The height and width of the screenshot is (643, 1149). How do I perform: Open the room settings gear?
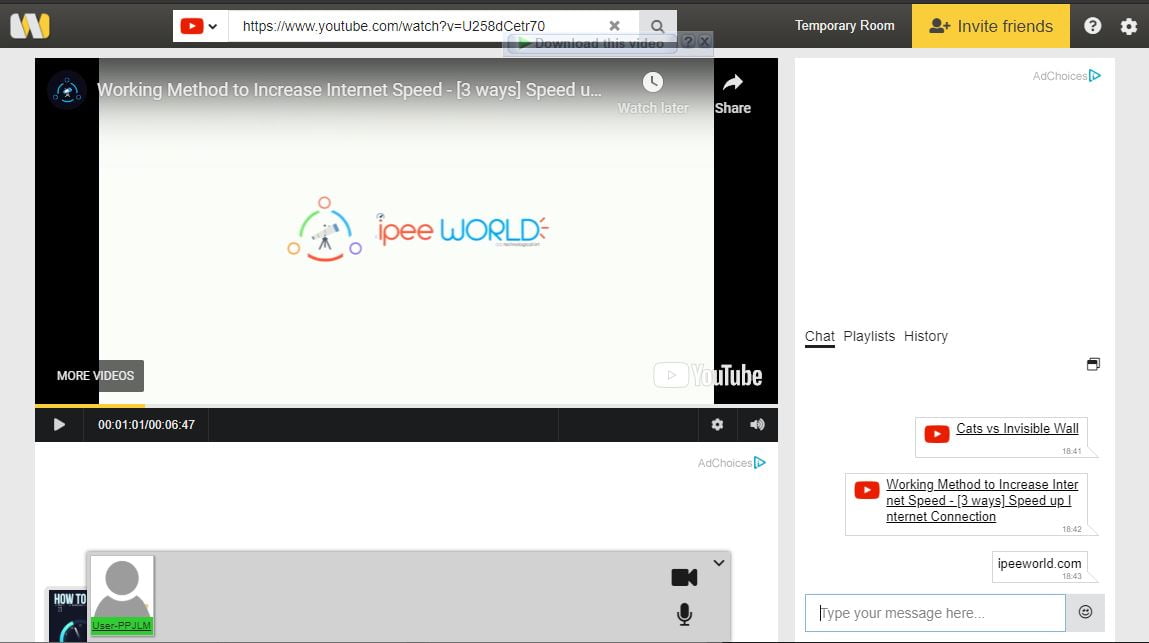coord(1129,26)
